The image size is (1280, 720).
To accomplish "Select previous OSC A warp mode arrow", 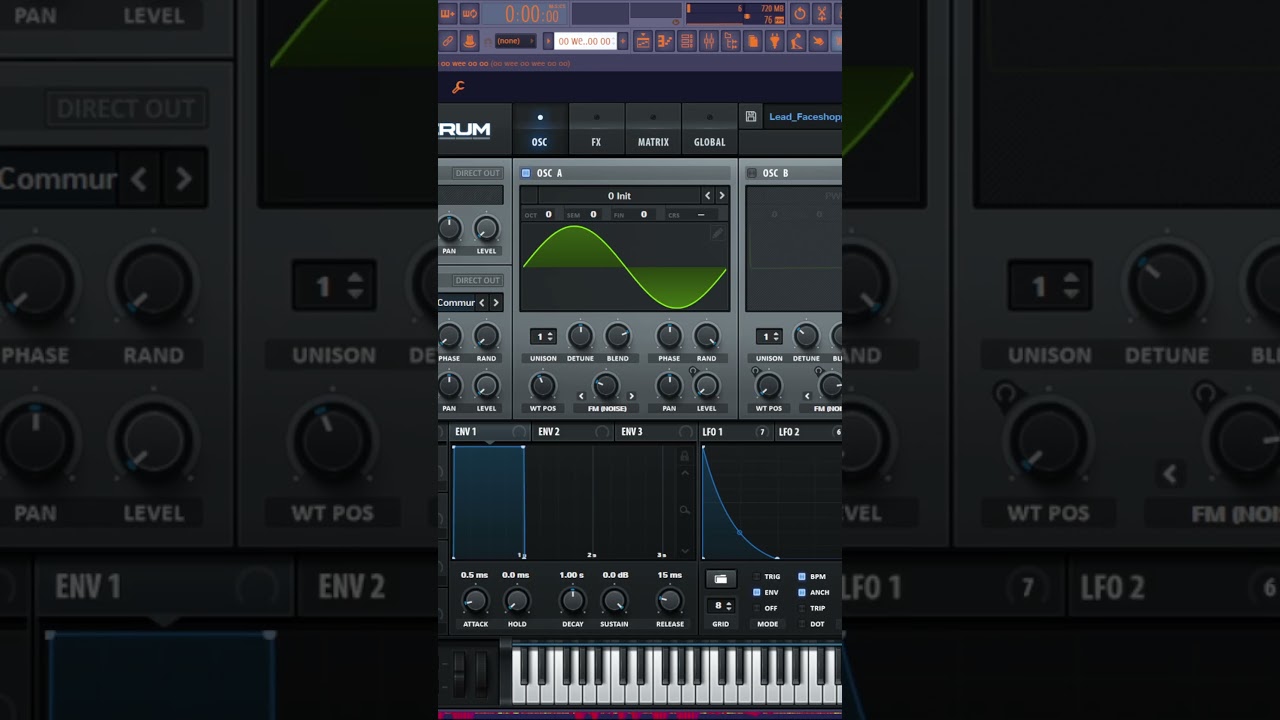I will pos(581,396).
